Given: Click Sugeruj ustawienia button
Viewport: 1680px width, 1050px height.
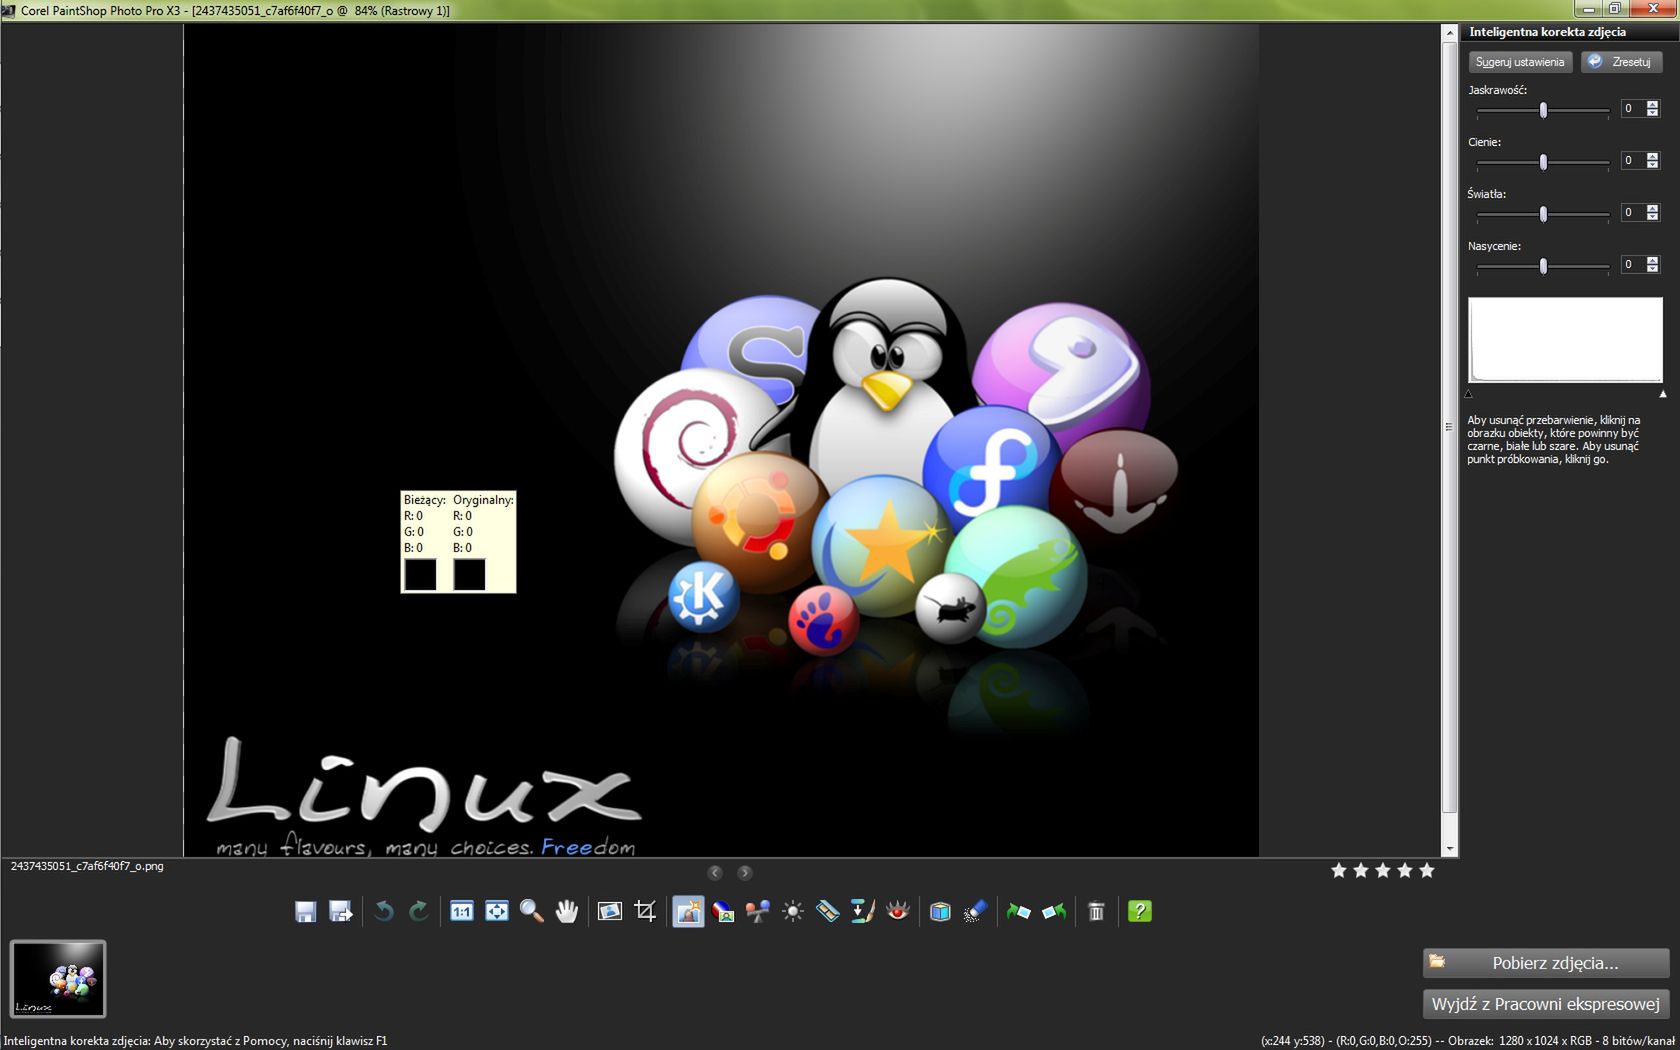Looking at the screenshot, I should click(x=1520, y=62).
